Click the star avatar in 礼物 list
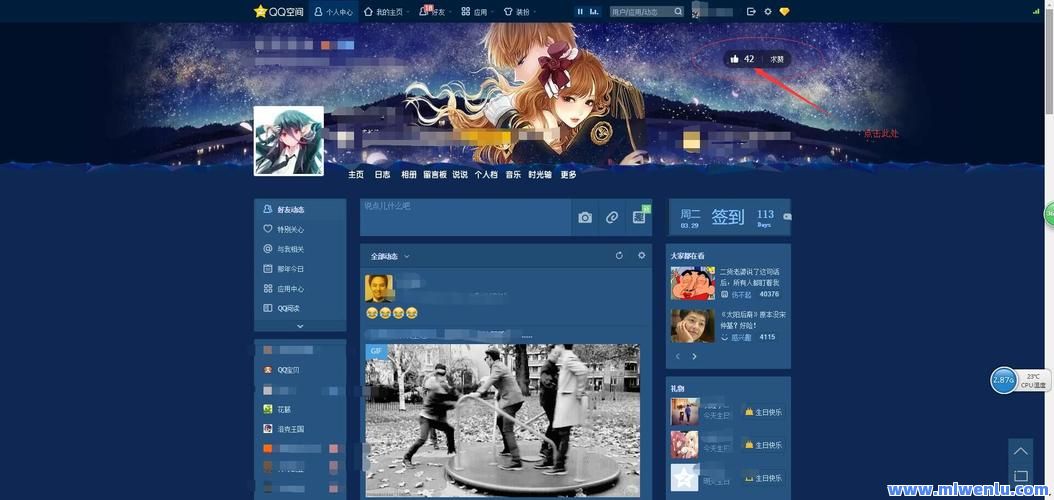The image size is (1054, 500). (685, 477)
